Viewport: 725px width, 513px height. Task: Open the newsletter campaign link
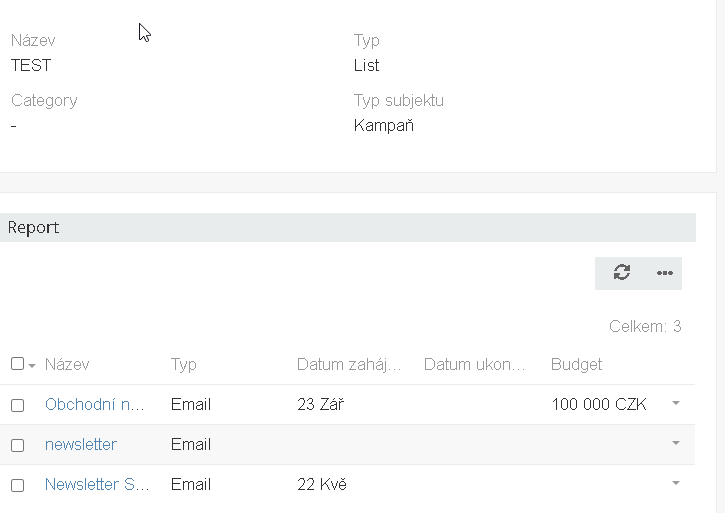(x=81, y=444)
